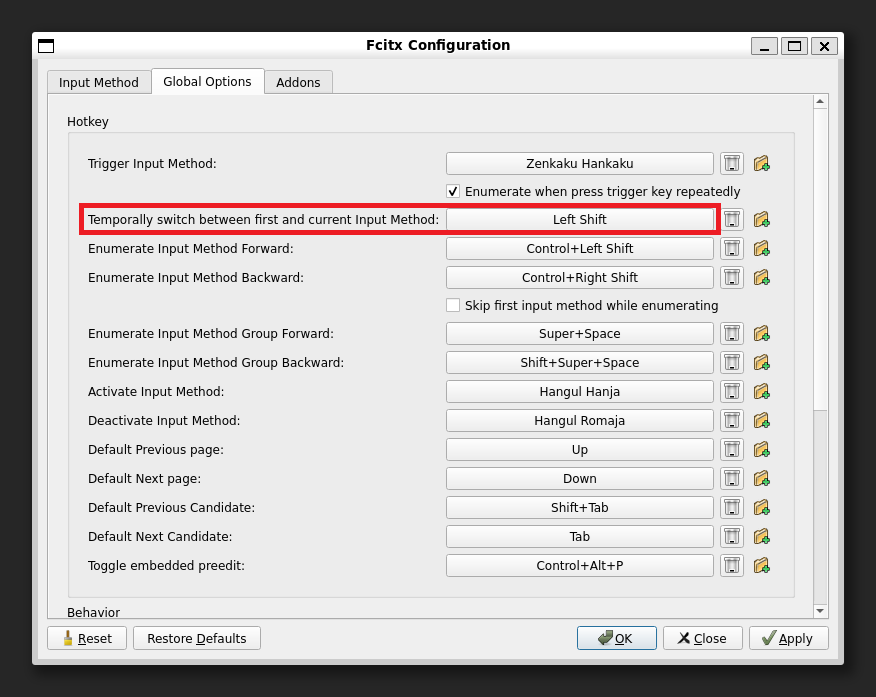Enable Skip first input method while enumerating
The width and height of the screenshot is (876, 697).
coord(453,305)
